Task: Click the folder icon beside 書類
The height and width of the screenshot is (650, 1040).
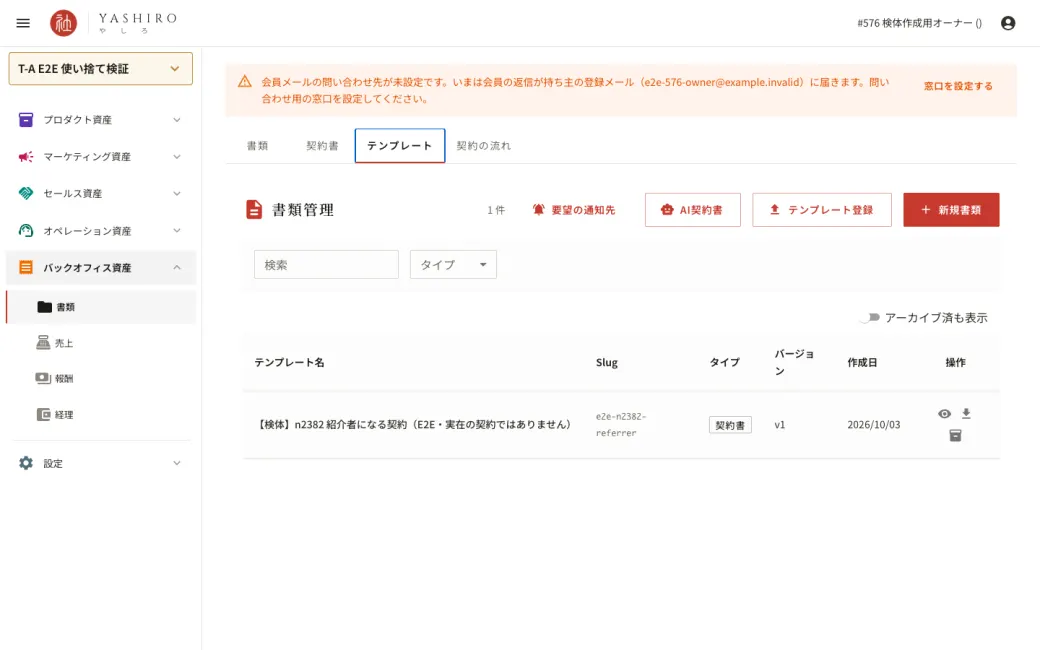Action: [x=44, y=306]
